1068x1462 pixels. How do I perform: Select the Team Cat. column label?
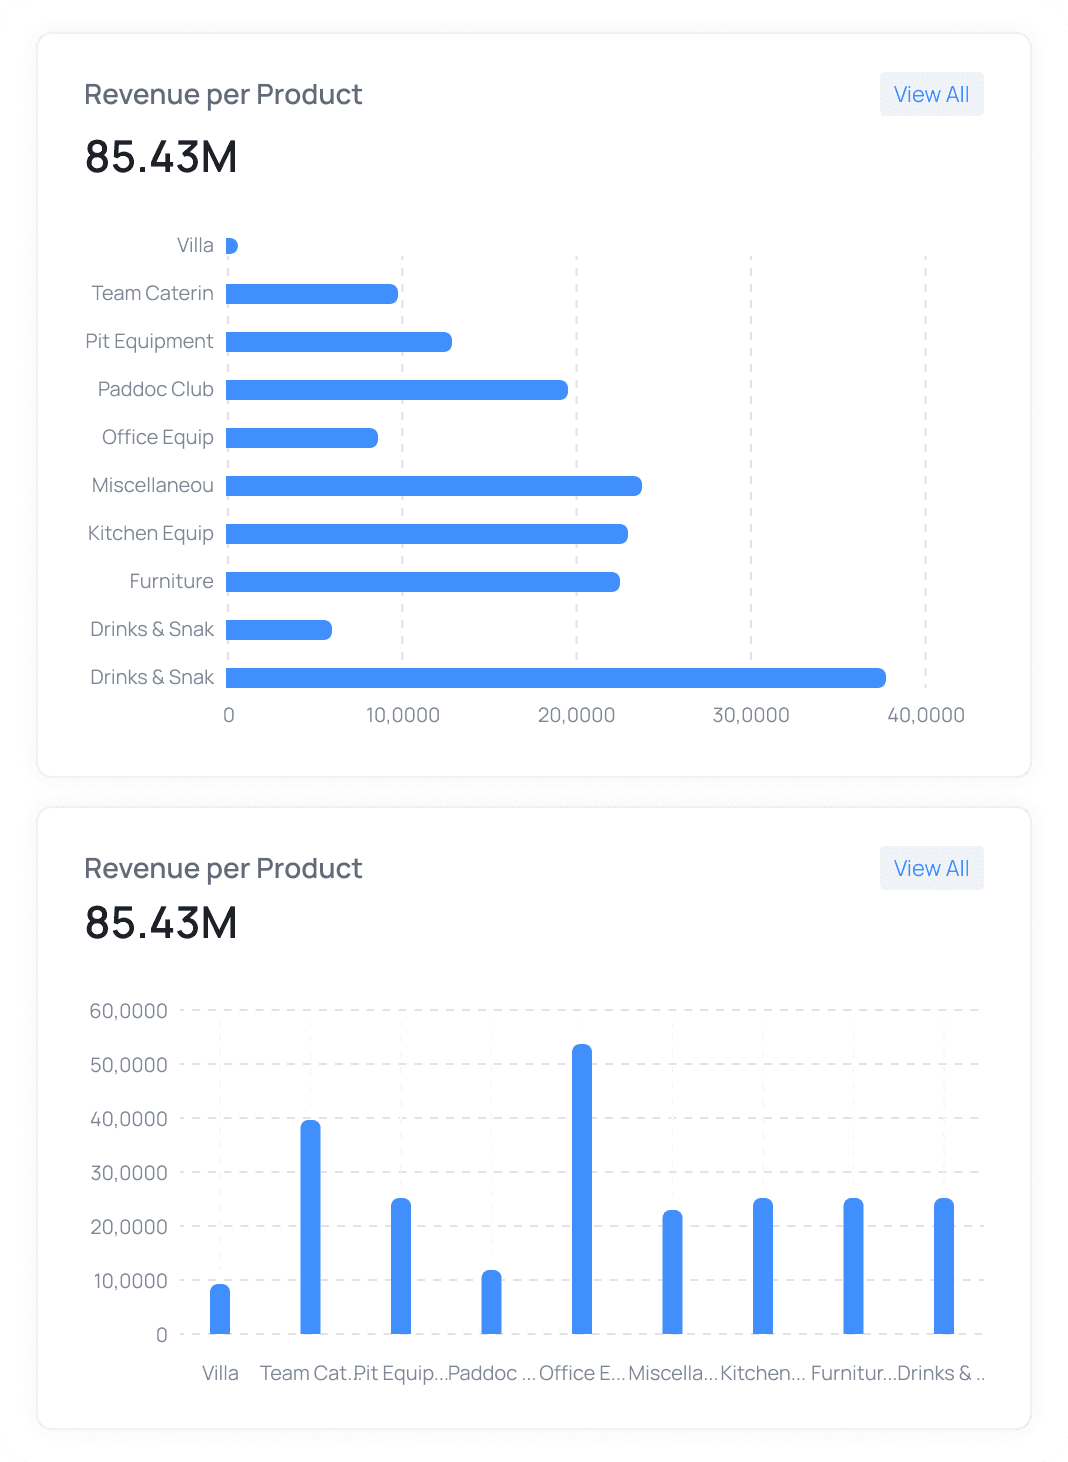pyautogui.click(x=305, y=1373)
